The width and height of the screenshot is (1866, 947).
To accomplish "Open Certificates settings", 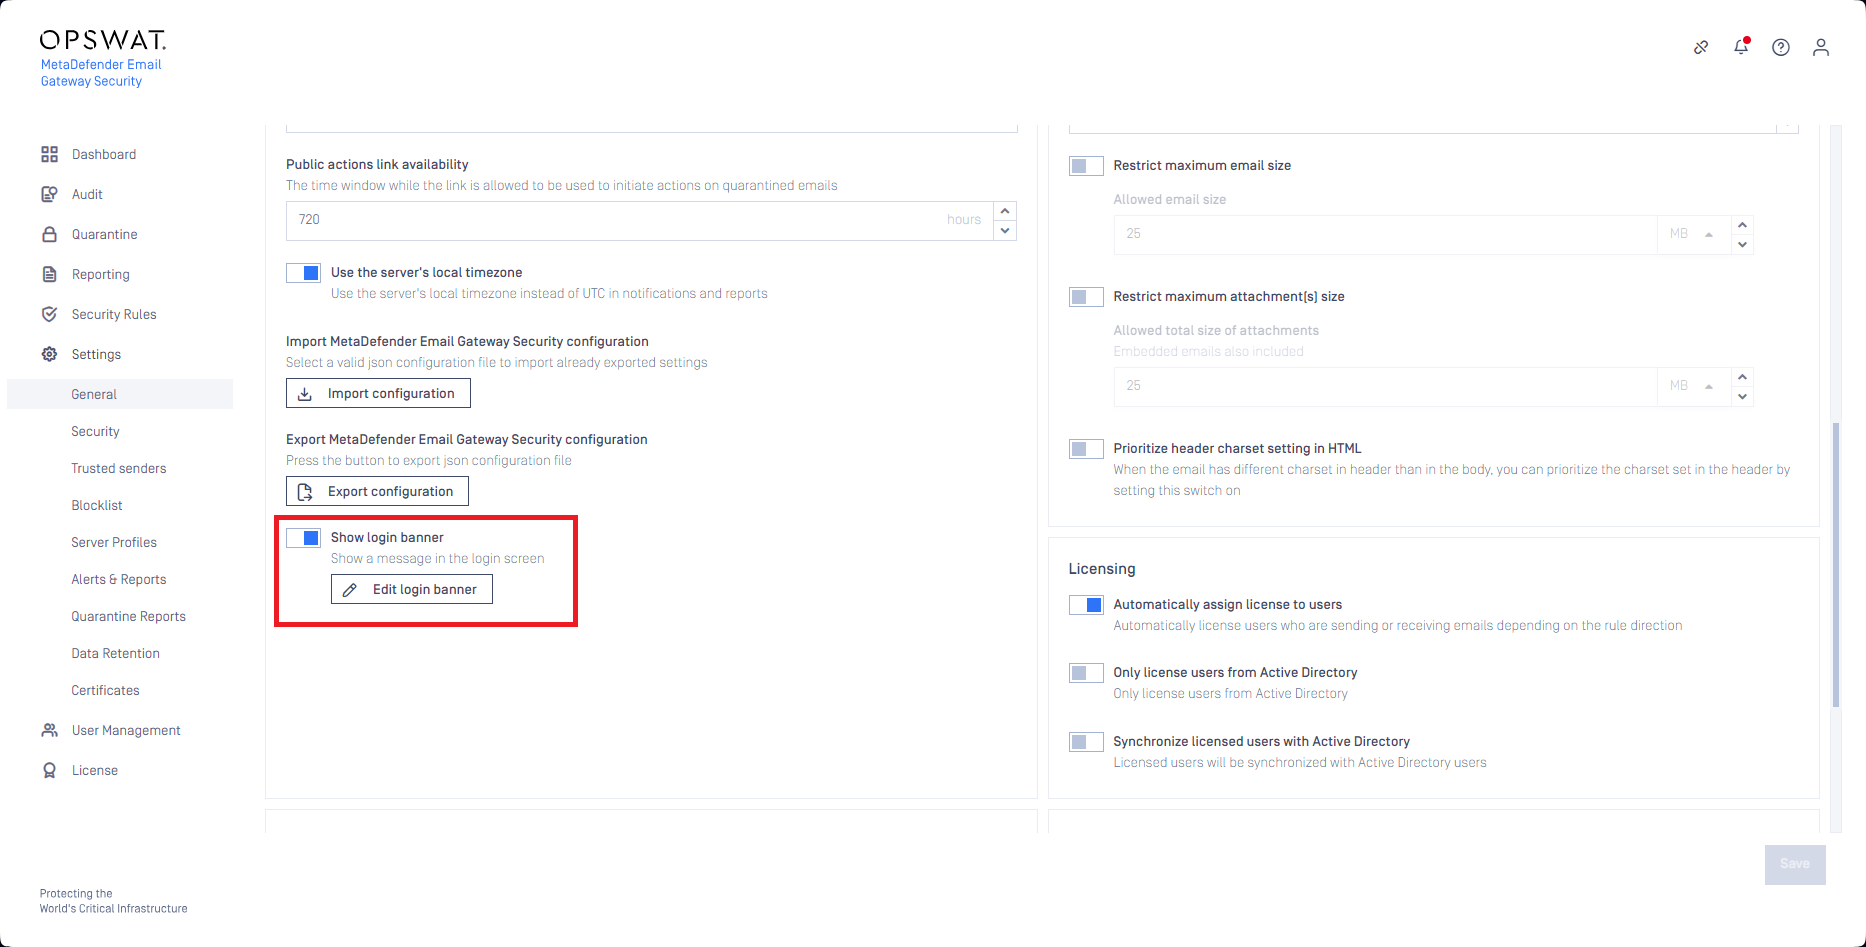I will click(x=105, y=690).
